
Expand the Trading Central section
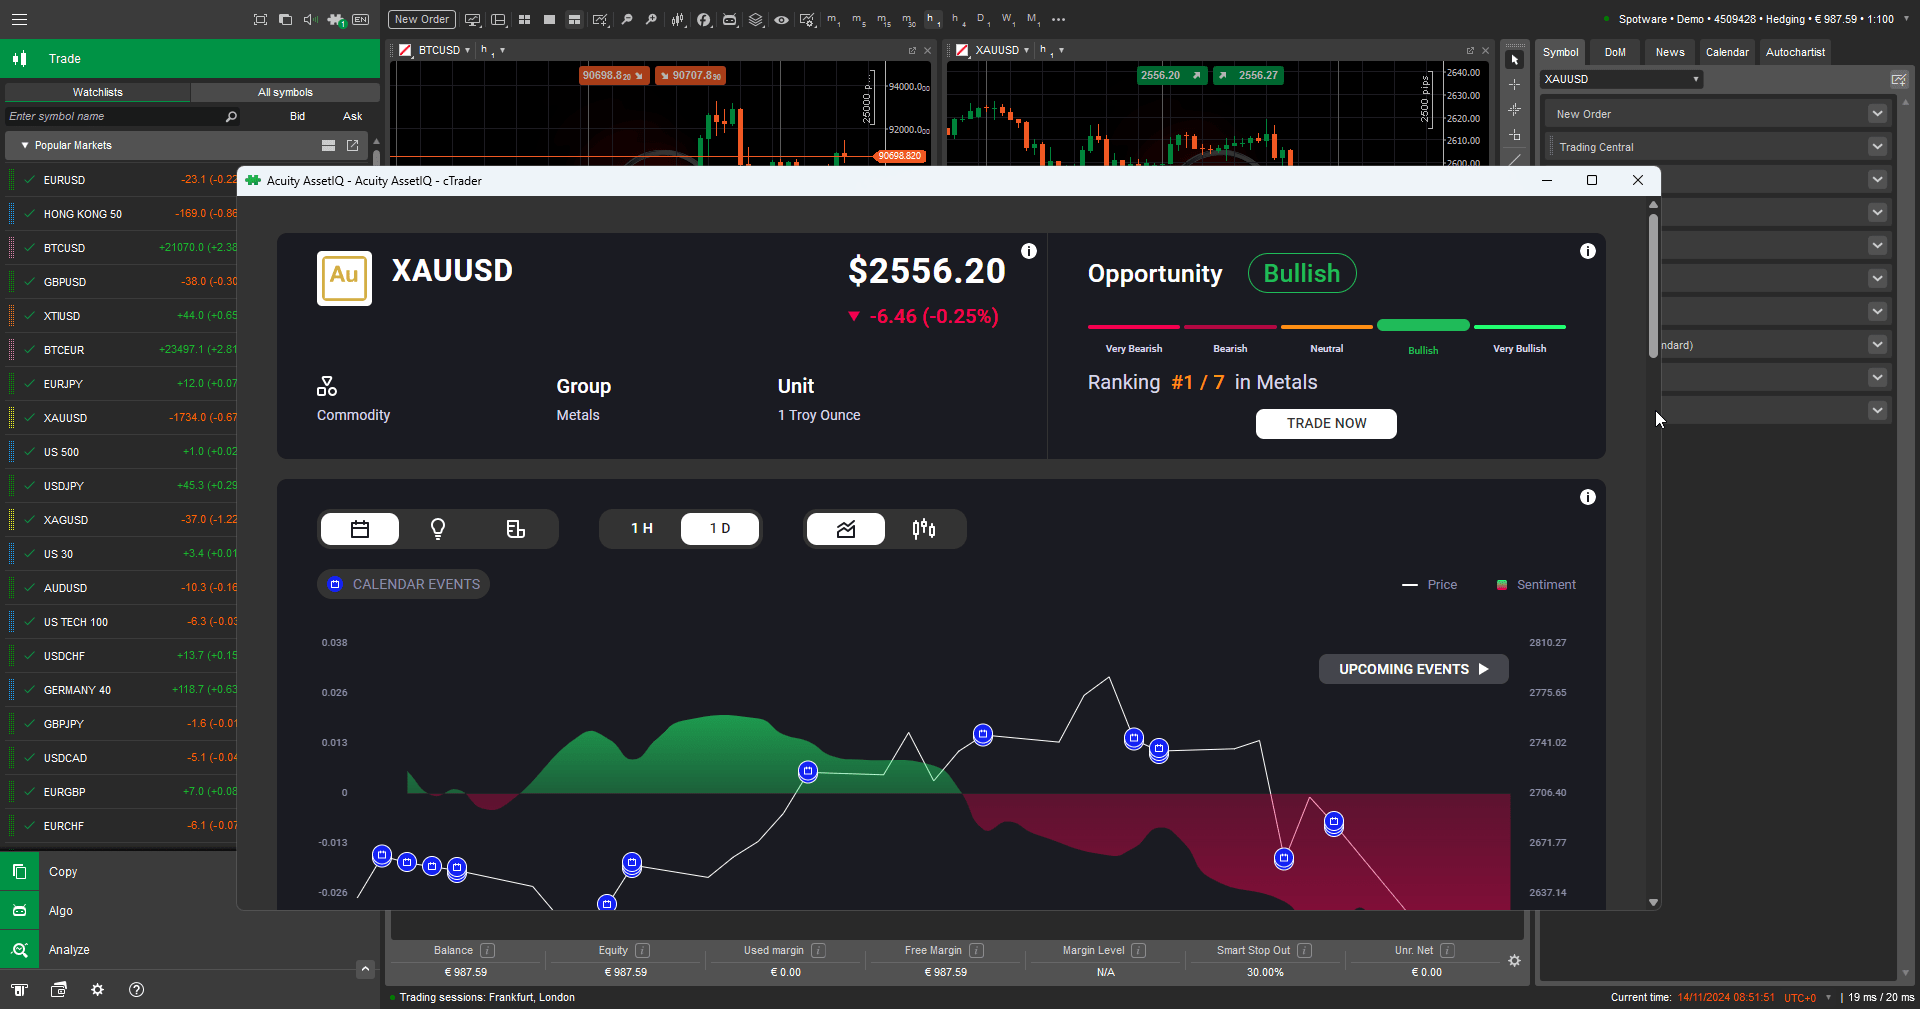coord(1876,146)
